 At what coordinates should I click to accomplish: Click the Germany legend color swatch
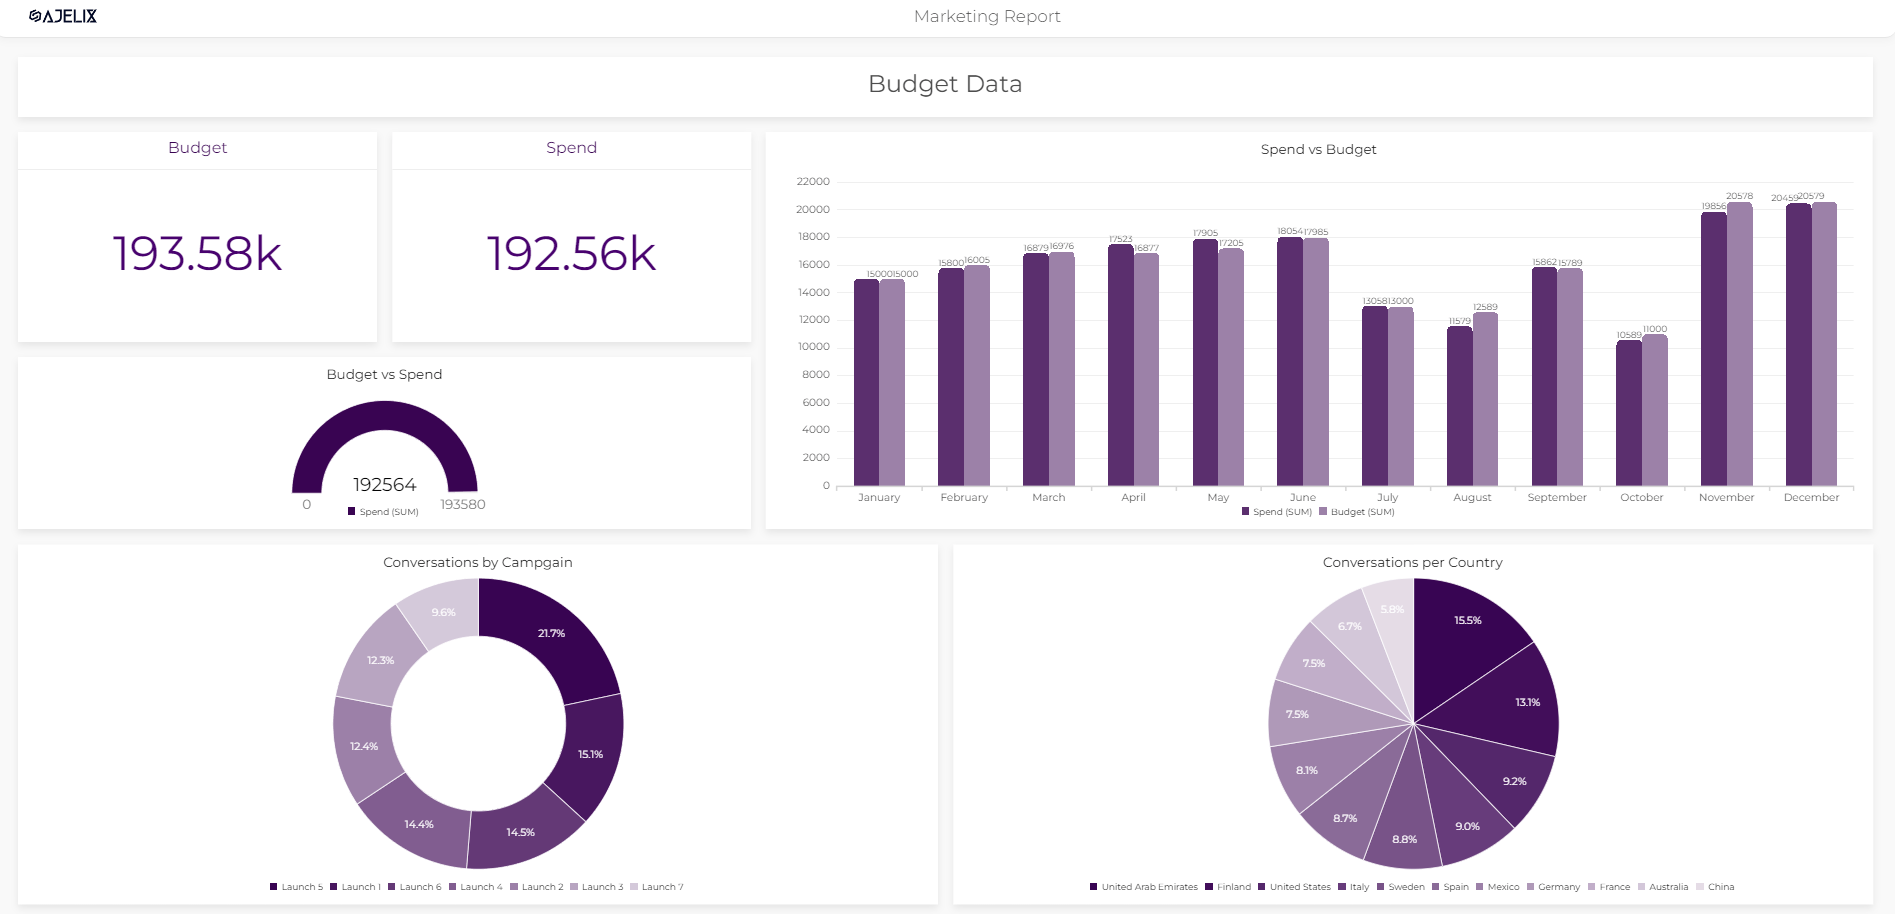click(x=1530, y=886)
